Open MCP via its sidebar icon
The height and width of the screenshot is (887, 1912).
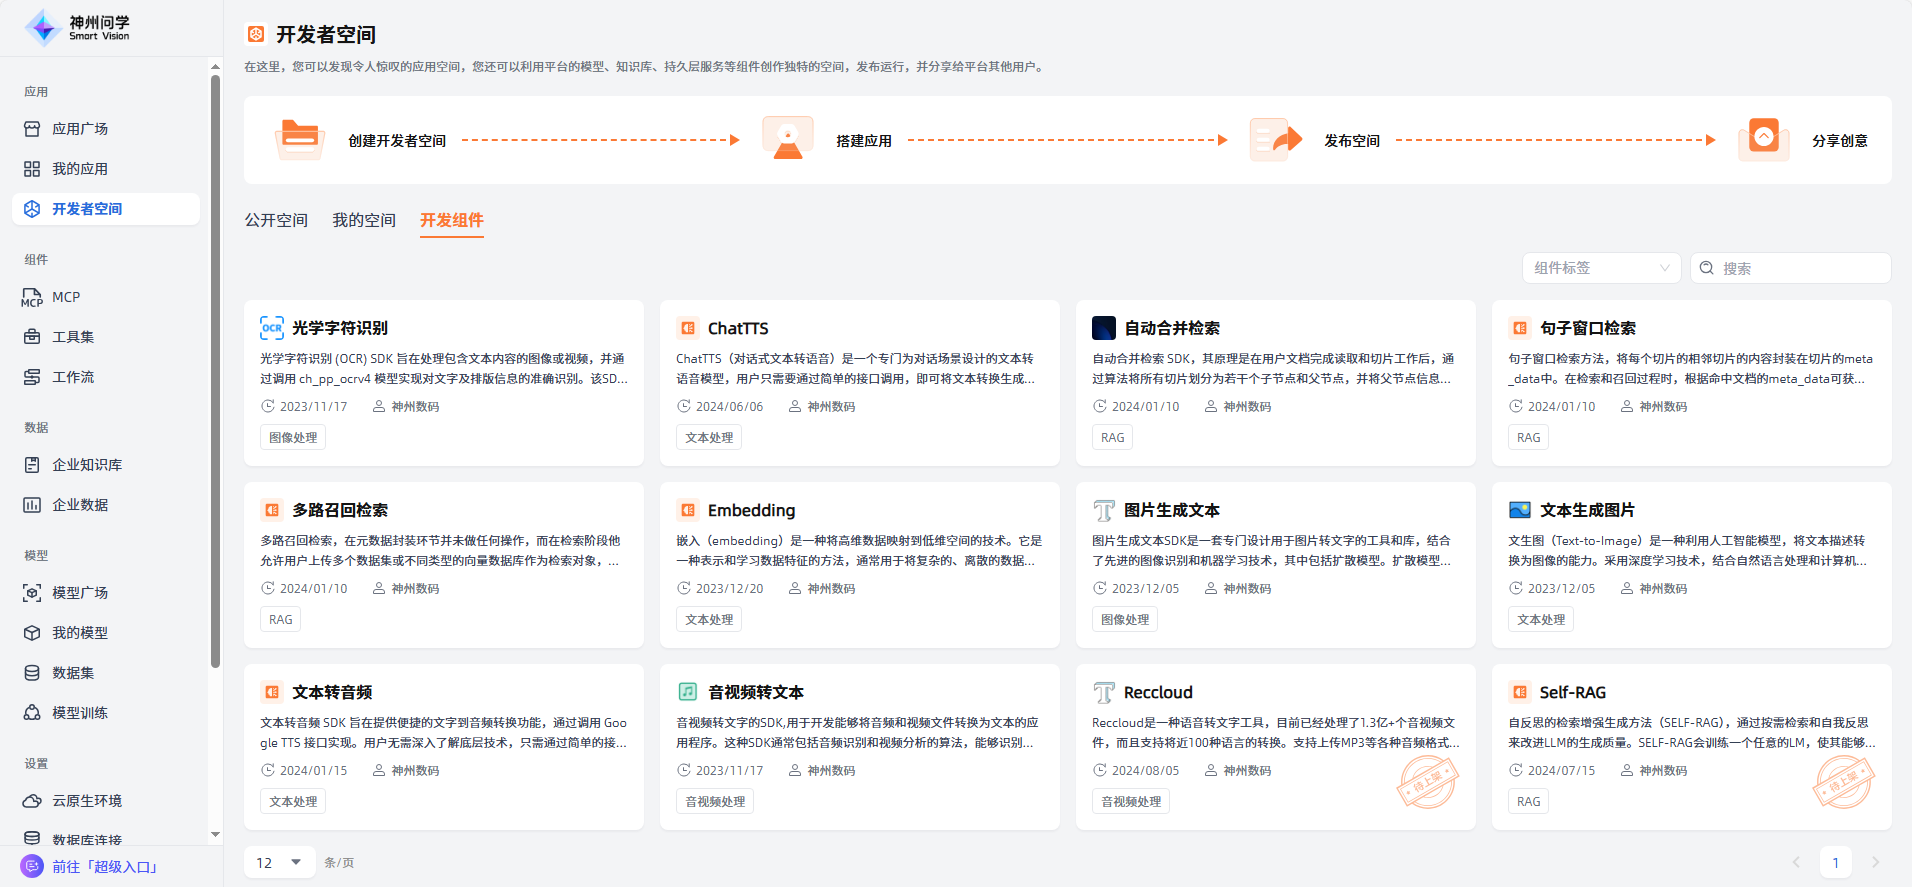click(32, 297)
